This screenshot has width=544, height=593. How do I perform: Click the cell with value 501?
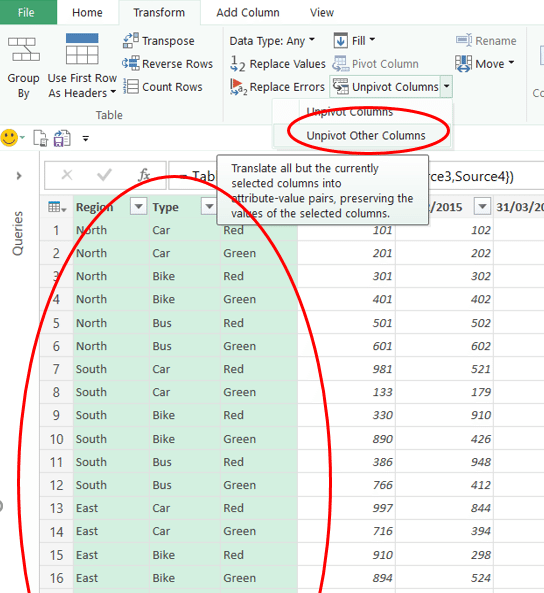coord(347,323)
